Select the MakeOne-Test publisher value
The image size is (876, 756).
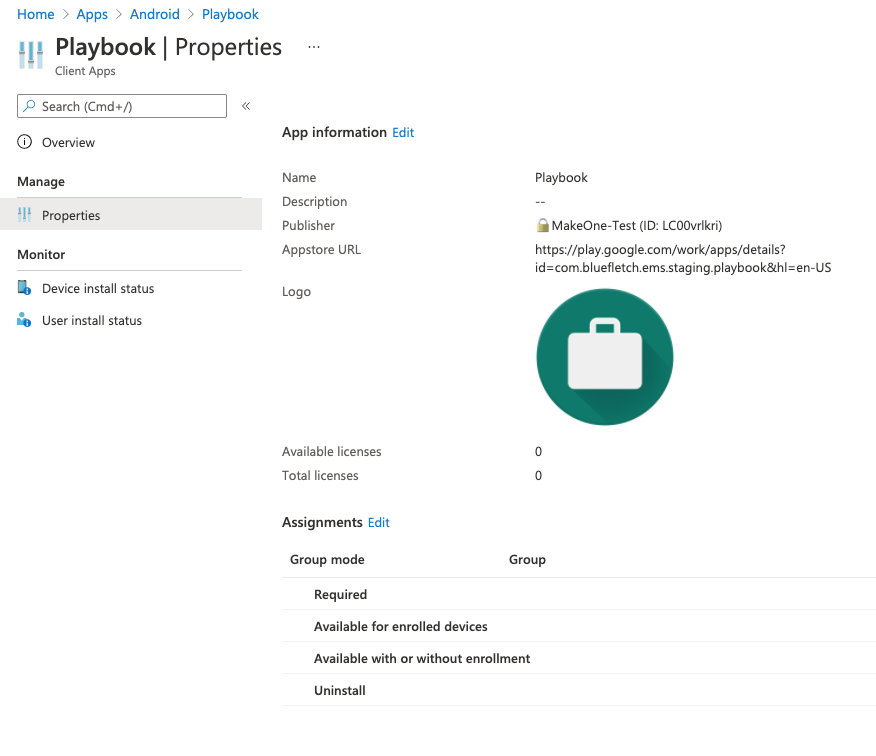(x=637, y=225)
